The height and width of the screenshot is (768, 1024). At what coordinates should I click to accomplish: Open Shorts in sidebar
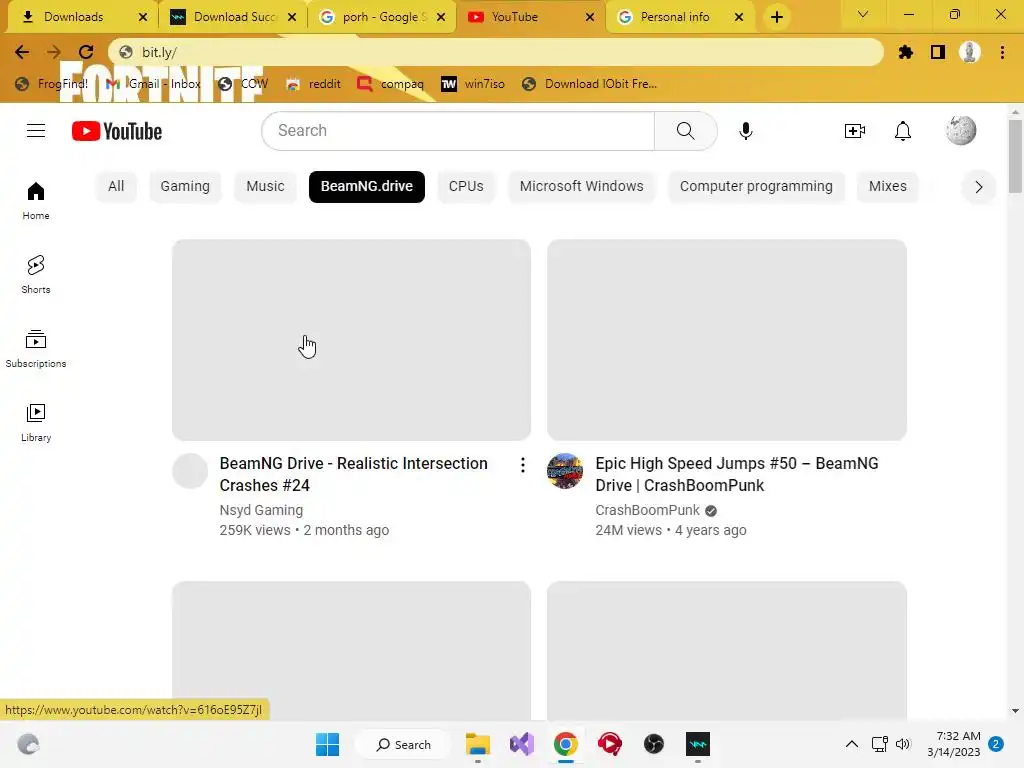36,274
